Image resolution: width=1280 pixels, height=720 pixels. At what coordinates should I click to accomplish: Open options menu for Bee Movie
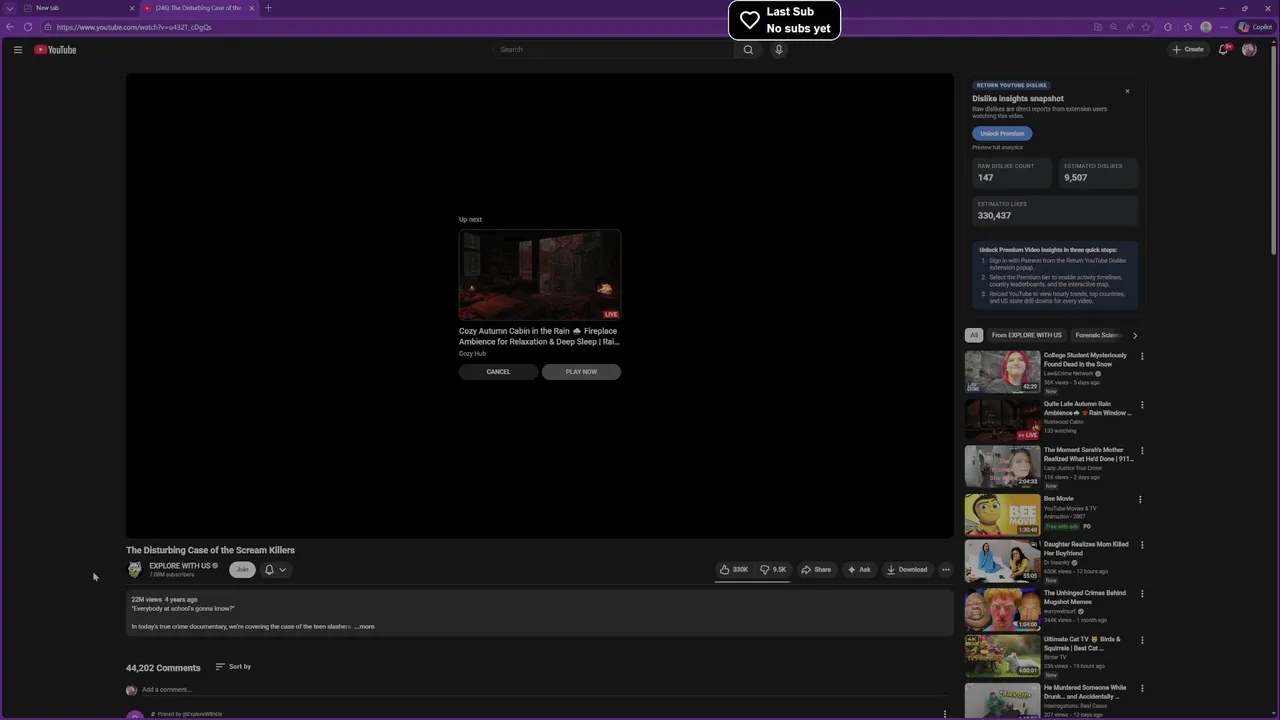pyautogui.click(x=1142, y=500)
